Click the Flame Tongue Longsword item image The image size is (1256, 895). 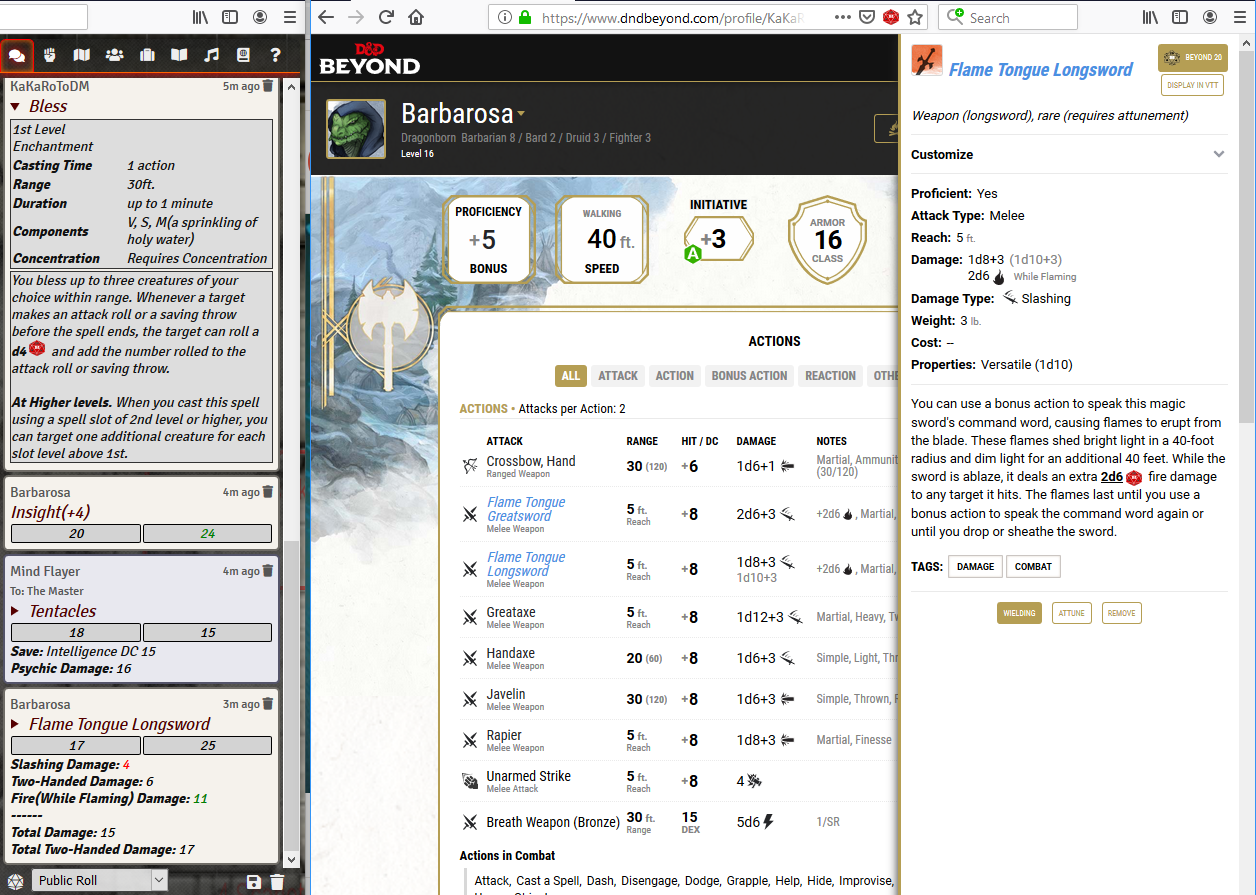(927, 60)
